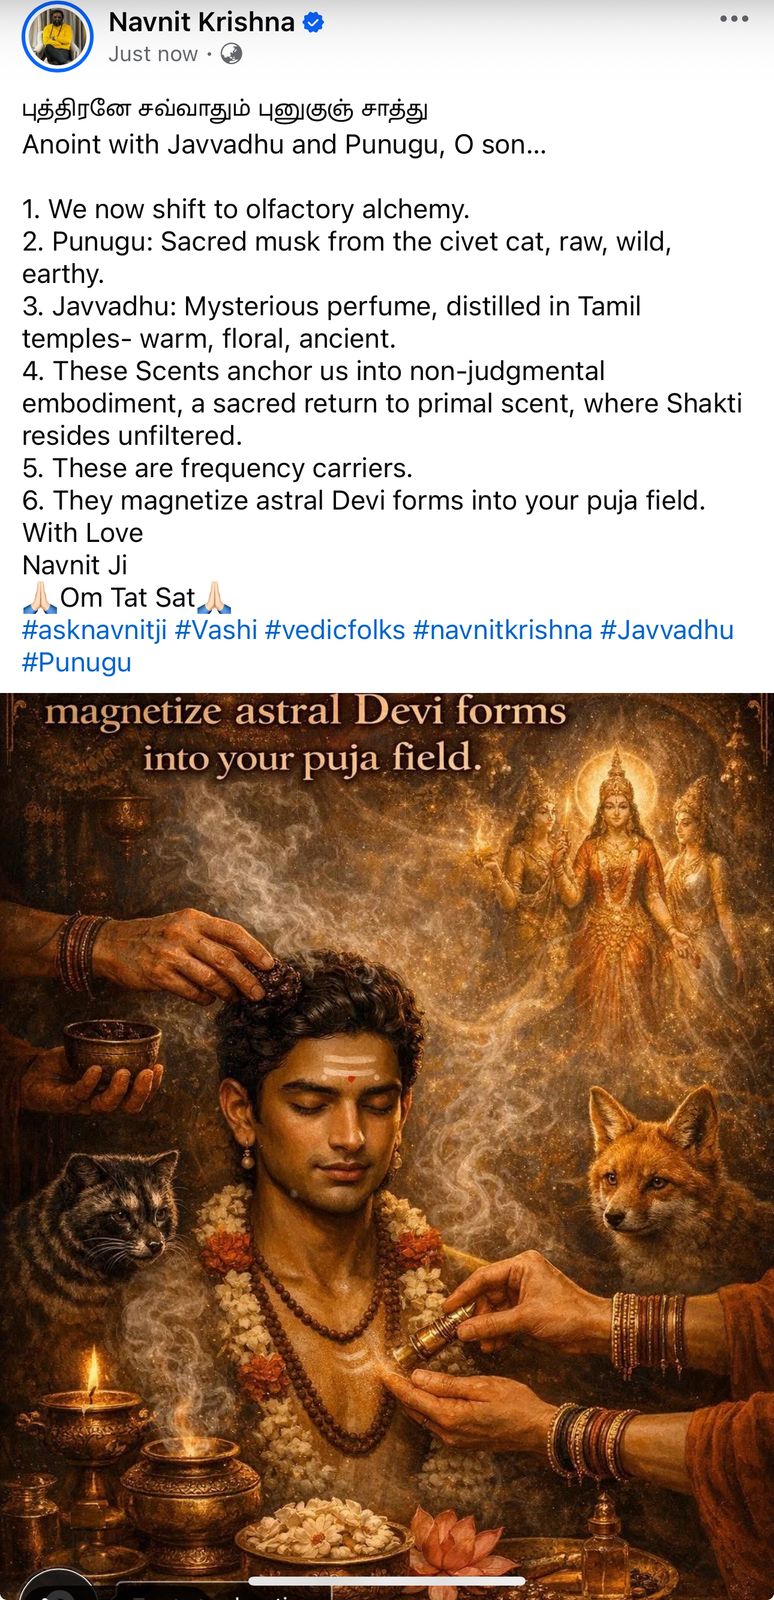Tap the folded-hands emoji before "Om Tat Sat"
The image size is (774, 1600).
[40, 598]
